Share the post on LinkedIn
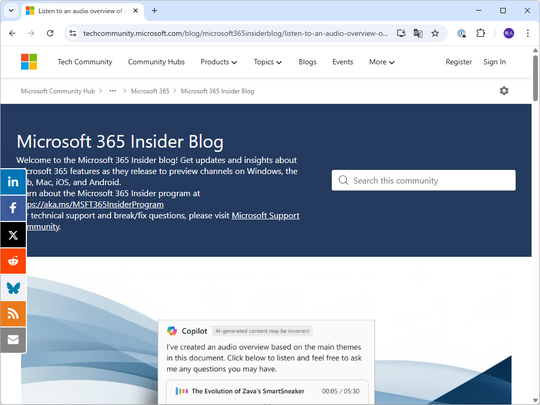This screenshot has height=405, width=540. (x=13, y=181)
